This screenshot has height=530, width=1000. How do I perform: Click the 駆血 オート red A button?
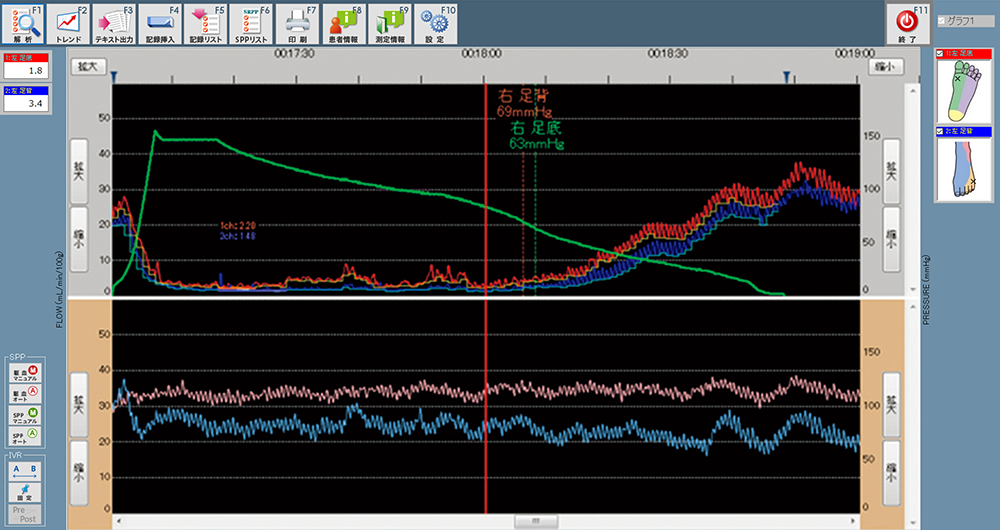pyautogui.click(x=27, y=394)
